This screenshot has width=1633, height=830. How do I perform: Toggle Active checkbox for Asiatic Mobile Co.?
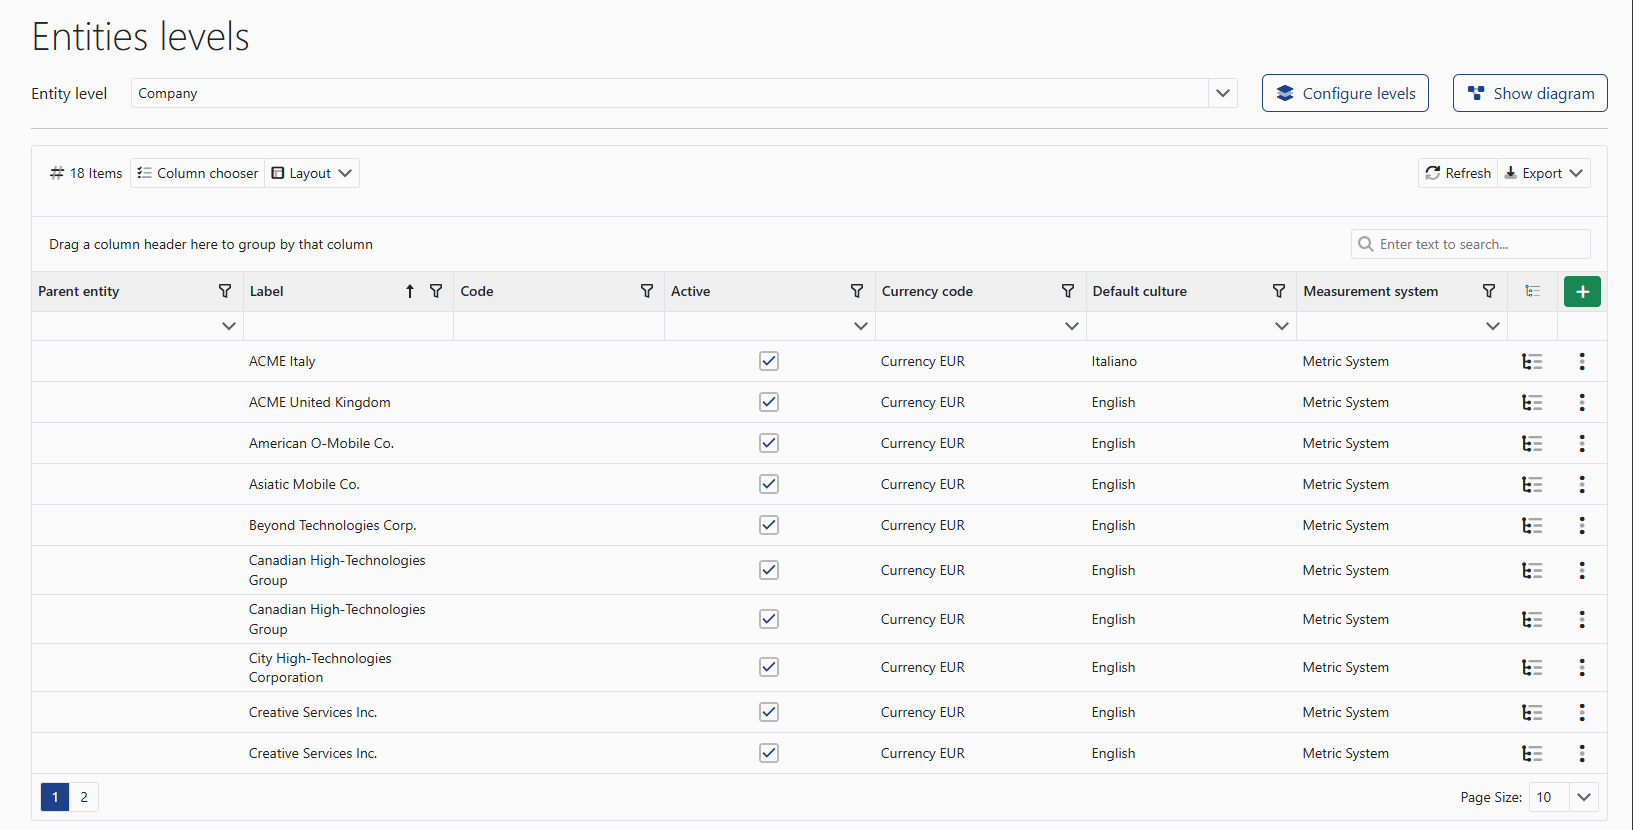point(768,484)
